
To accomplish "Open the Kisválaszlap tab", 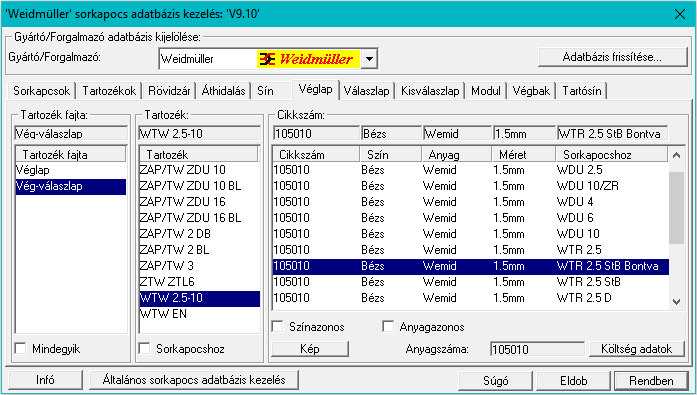I will [x=430, y=91].
